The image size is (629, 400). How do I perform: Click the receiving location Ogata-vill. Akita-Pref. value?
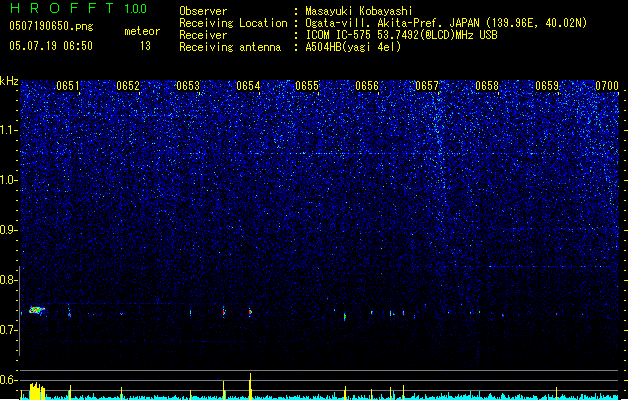pyautogui.click(x=446, y=23)
